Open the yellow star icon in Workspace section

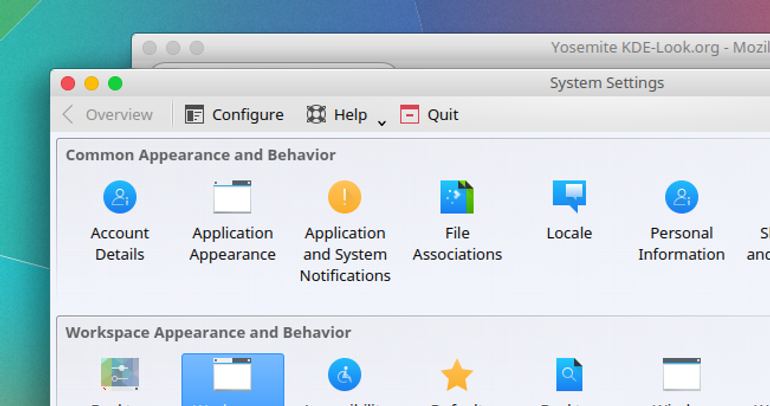[457, 375]
